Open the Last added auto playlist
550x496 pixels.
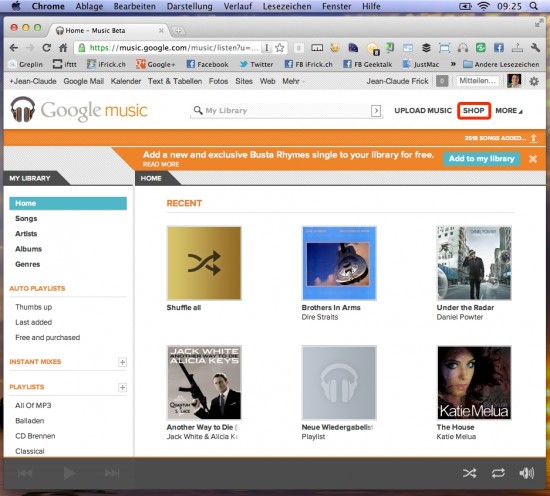coord(34,322)
